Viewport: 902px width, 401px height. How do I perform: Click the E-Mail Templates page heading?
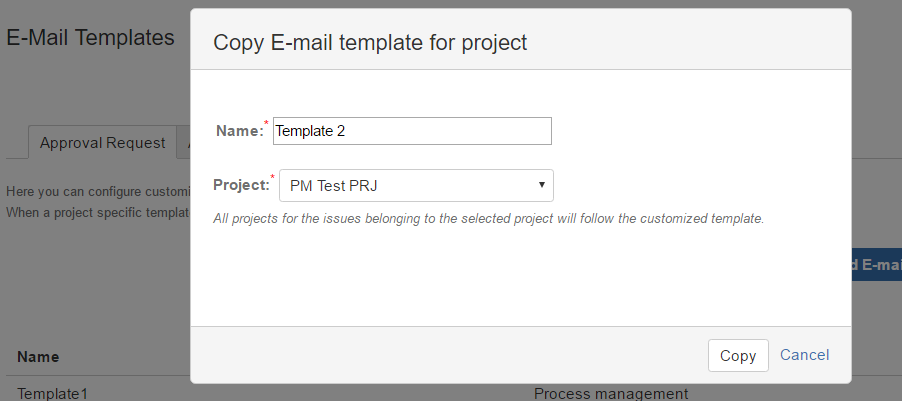tap(90, 38)
